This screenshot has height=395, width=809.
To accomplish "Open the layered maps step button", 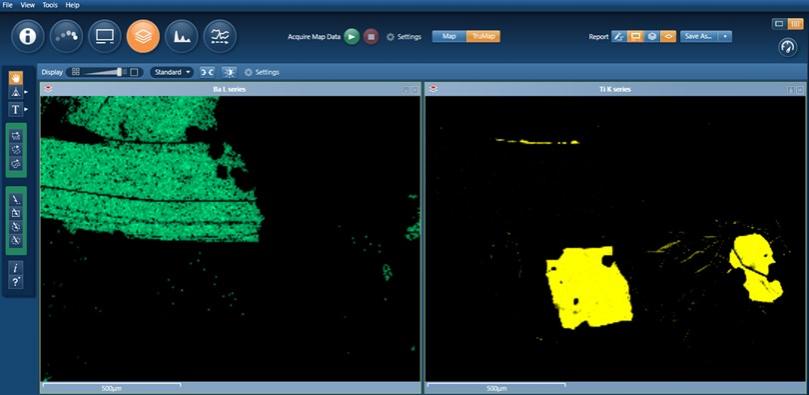I will (143, 36).
